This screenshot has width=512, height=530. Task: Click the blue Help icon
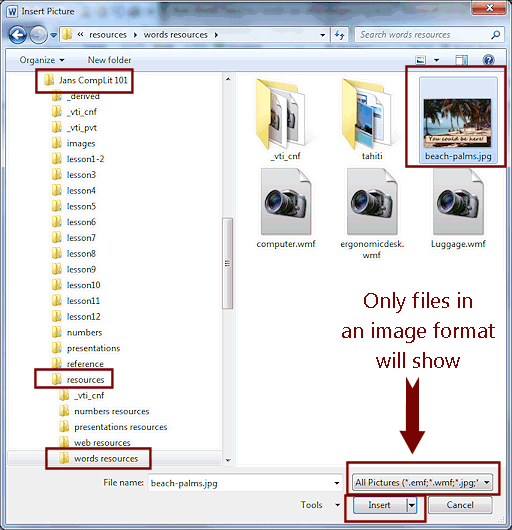[x=489, y=60]
